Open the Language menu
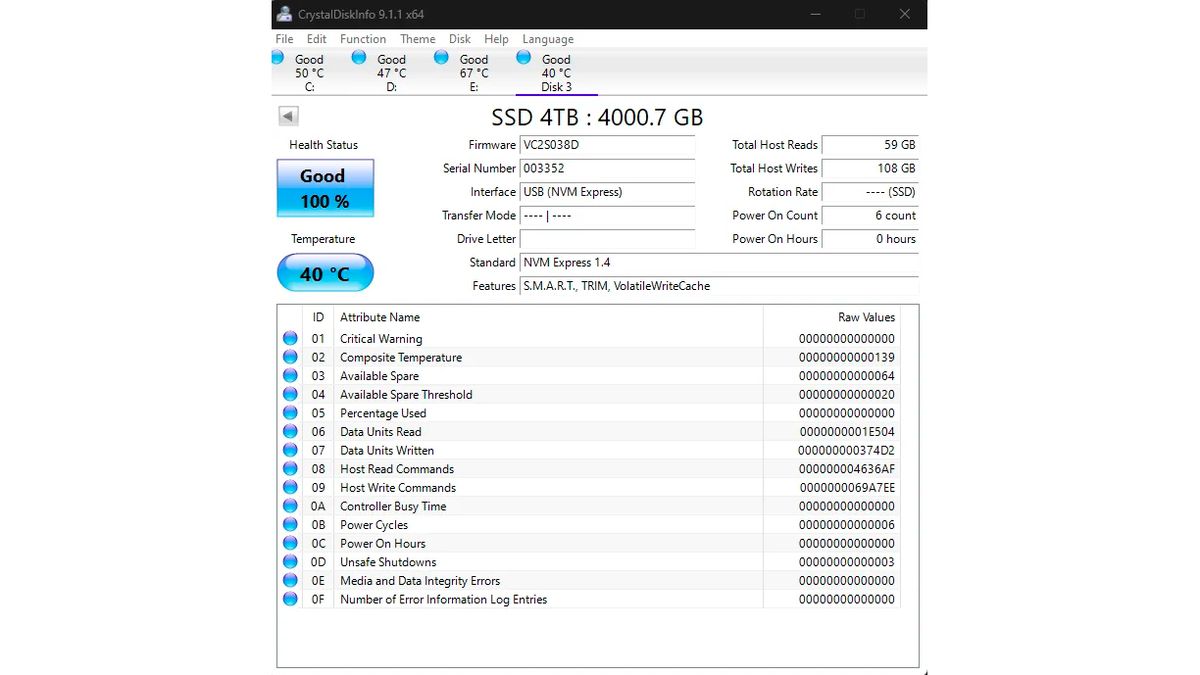The image size is (1200, 675). click(548, 39)
